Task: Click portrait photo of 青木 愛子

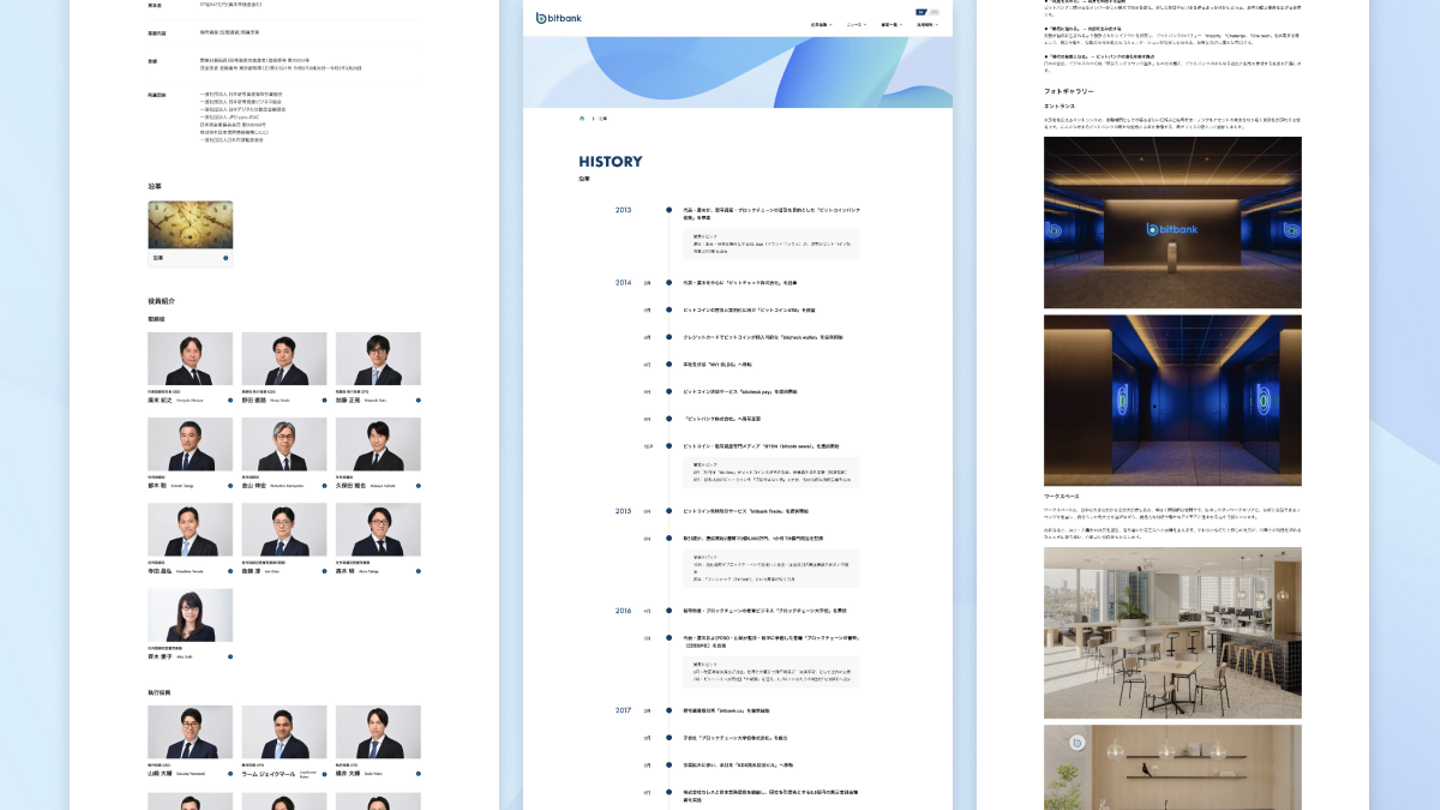Action: click(x=190, y=615)
